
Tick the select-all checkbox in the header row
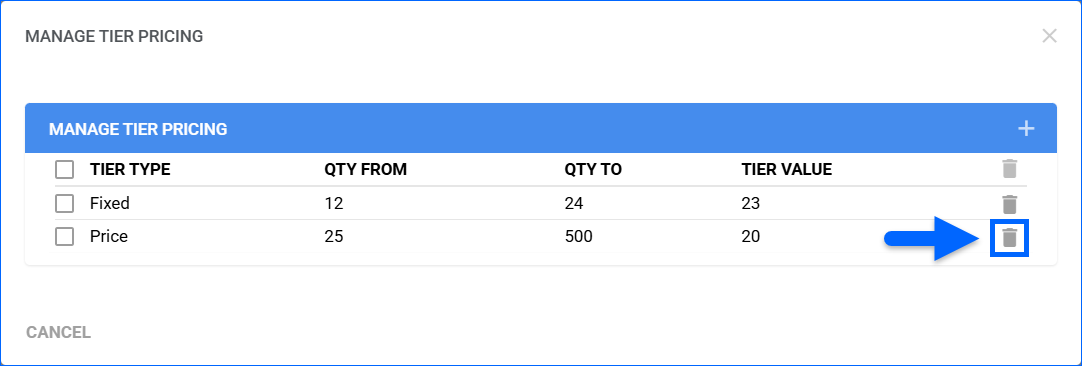[x=65, y=169]
